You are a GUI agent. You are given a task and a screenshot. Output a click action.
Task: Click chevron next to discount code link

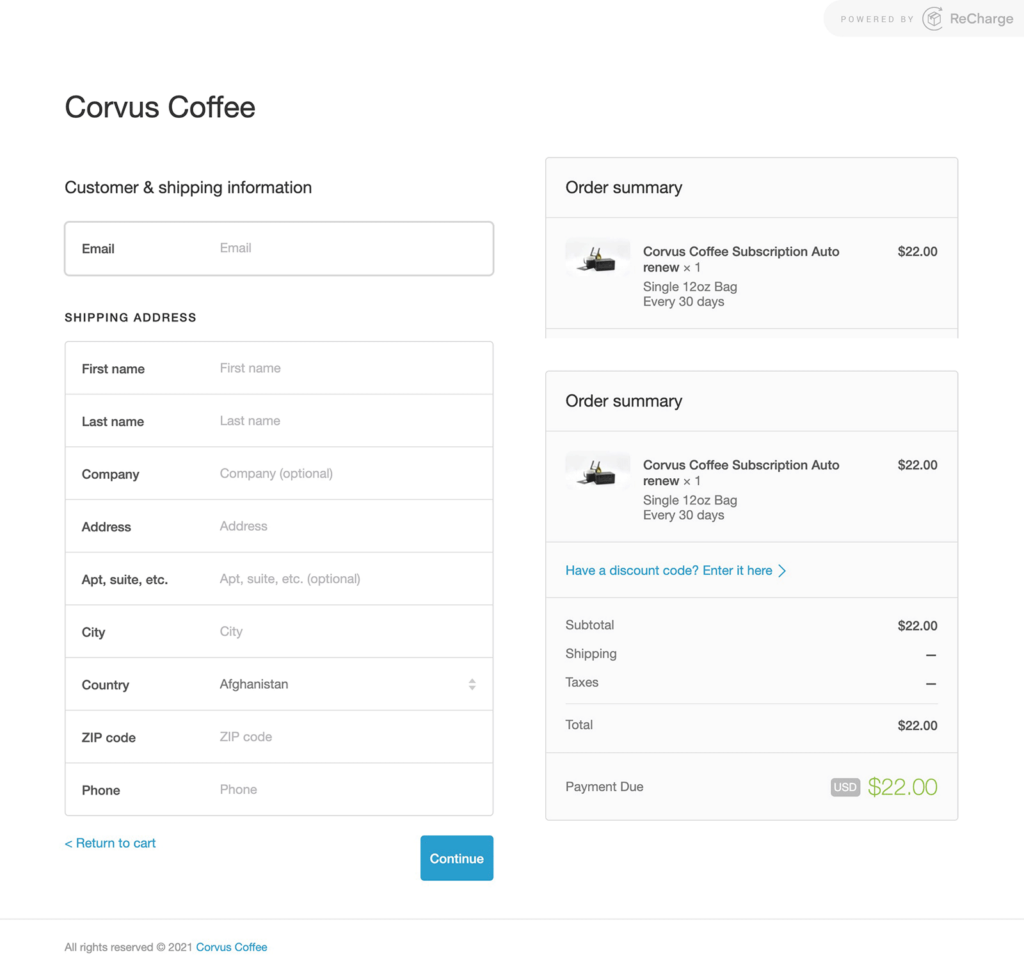pyautogui.click(x=782, y=571)
